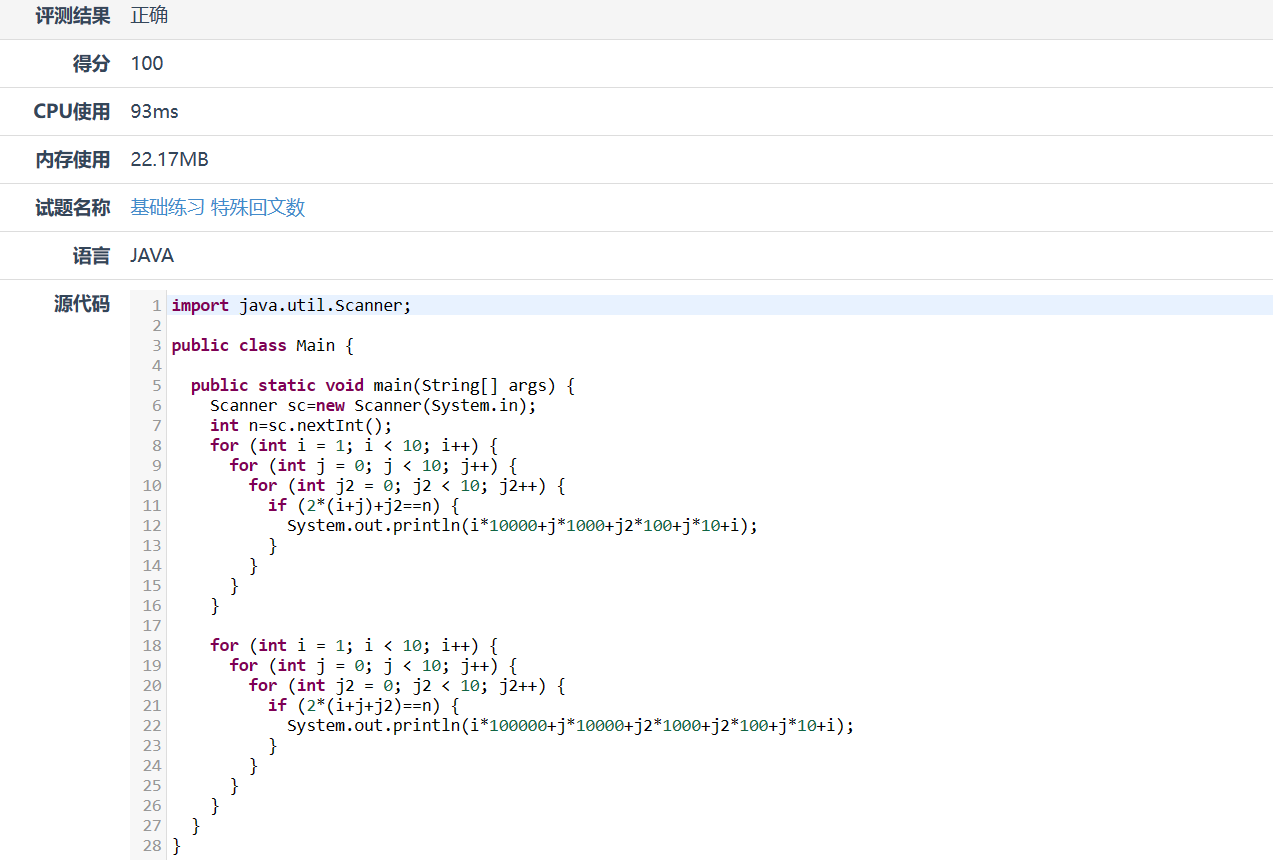Click line number 1 in the gutter
This screenshot has height=866, width=1273.
click(x=156, y=306)
